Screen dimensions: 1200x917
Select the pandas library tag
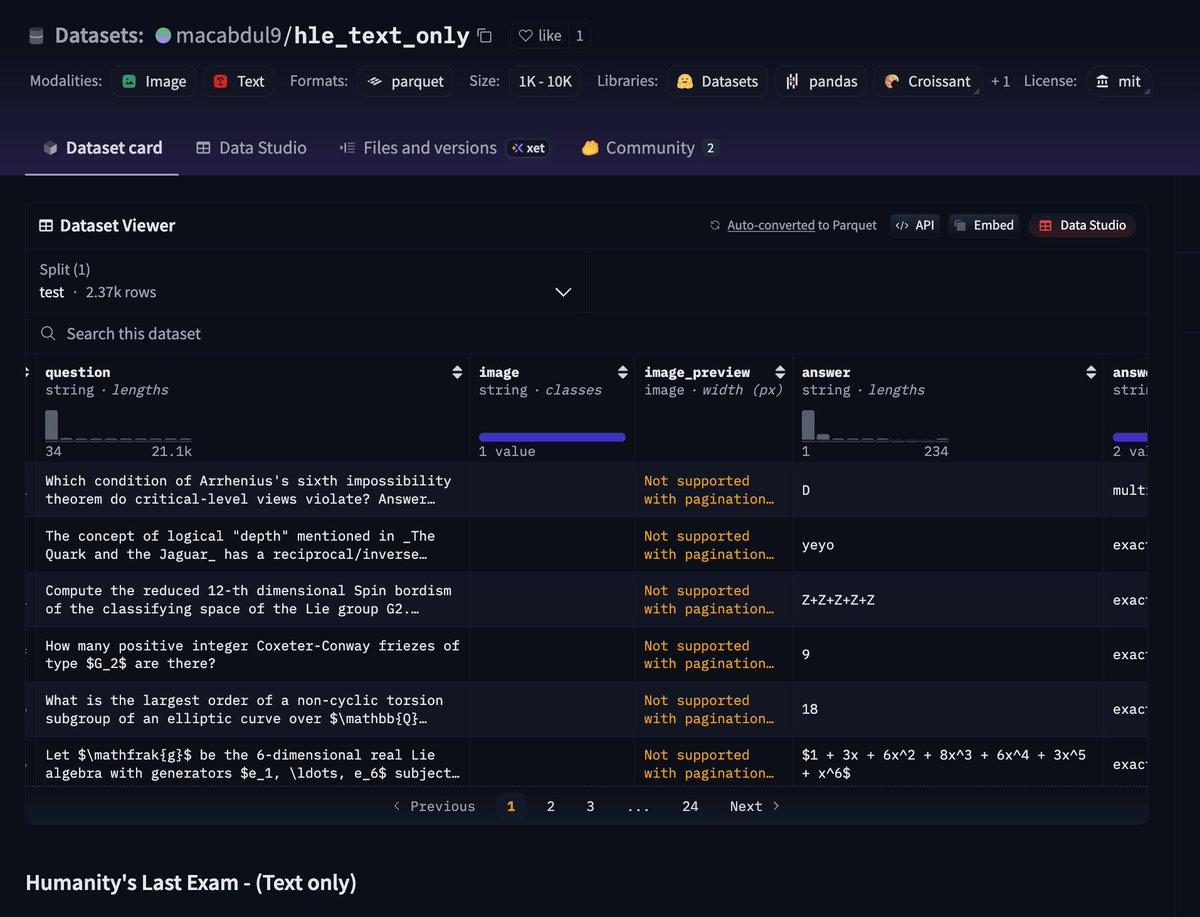coord(821,81)
